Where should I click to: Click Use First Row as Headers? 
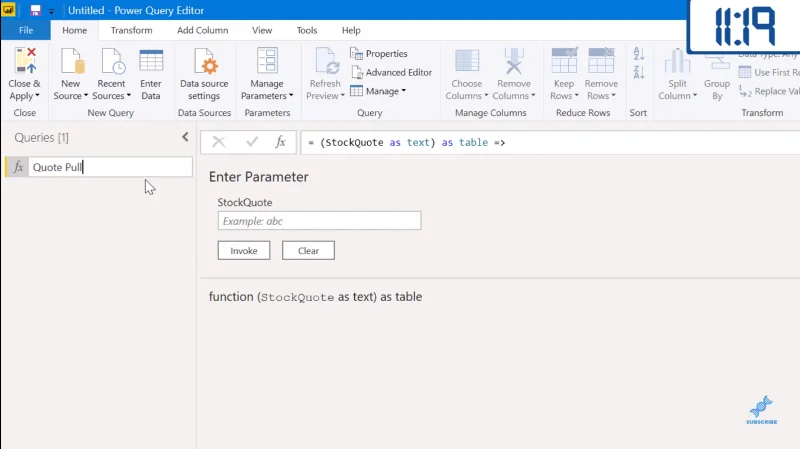pyautogui.click(x=769, y=72)
